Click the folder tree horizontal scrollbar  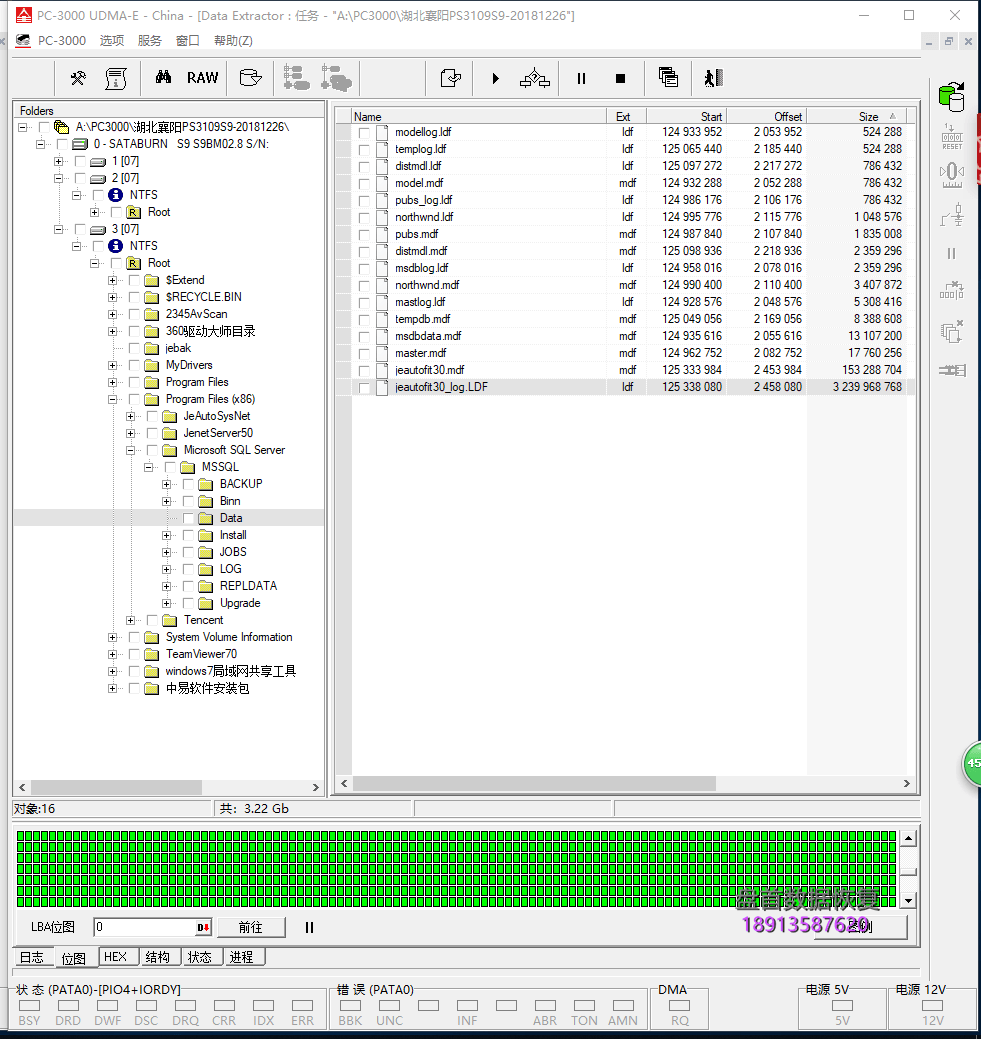(x=117, y=787)
